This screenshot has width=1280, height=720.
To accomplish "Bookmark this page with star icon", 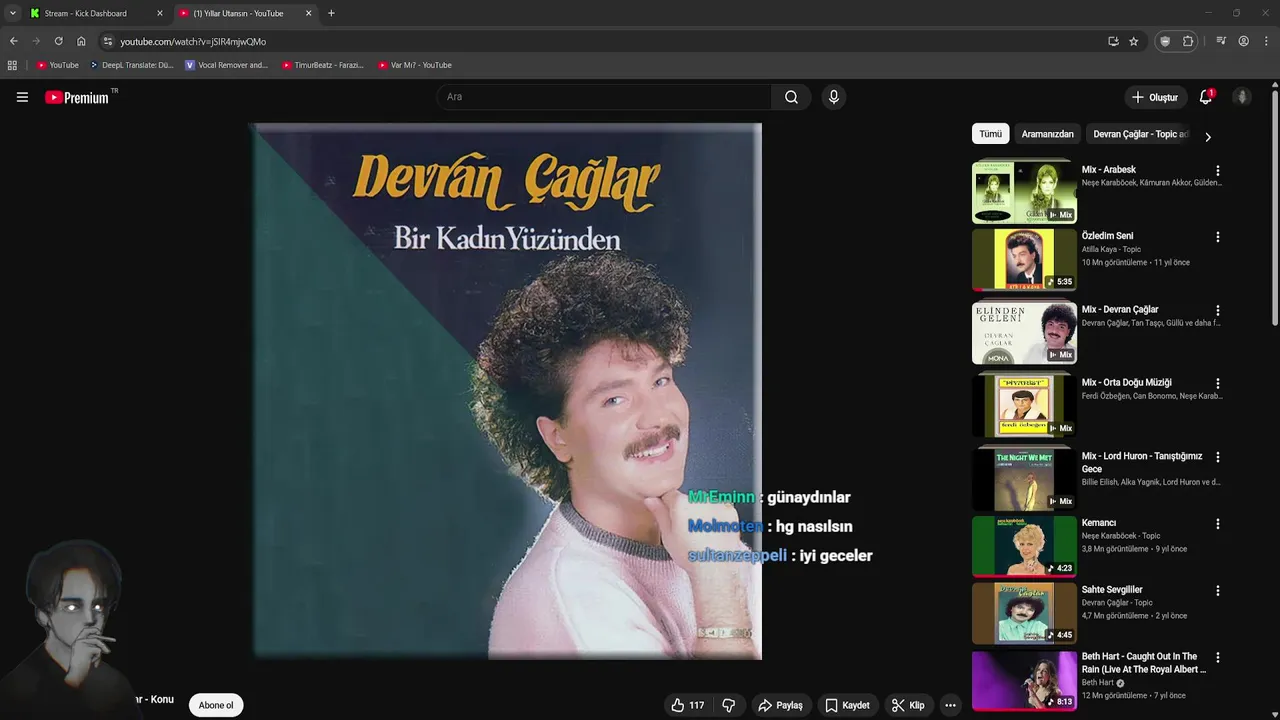I will pyautogui.click(x=1134, y=41).
